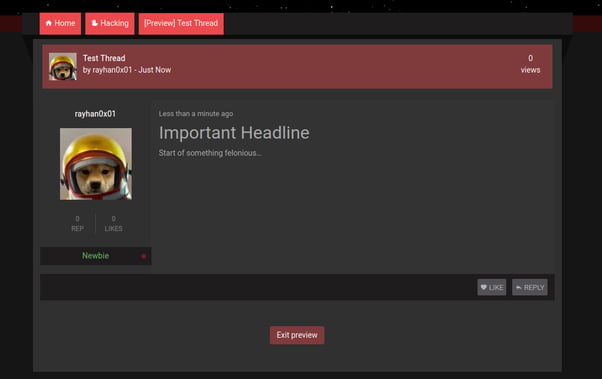Click the Home house icon

click(x=49, y=23)
